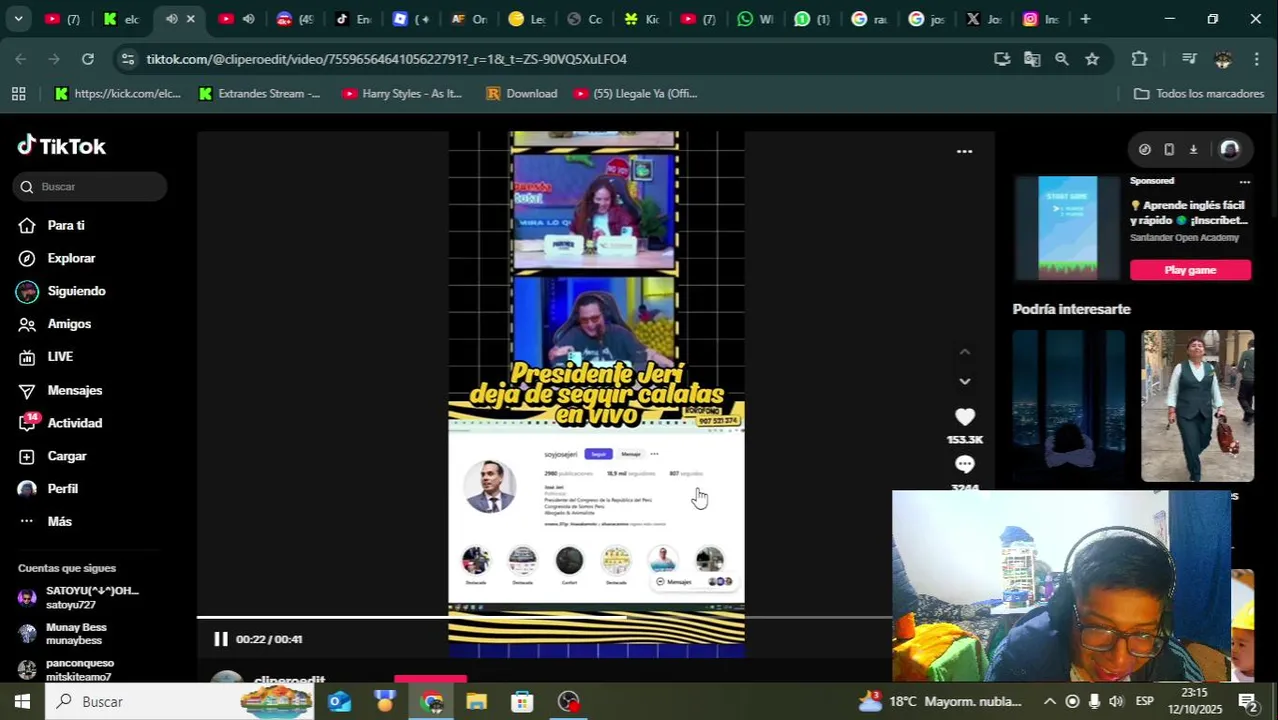Open File Explorer from the taskbar
This screenshot has width=1278, height=720.
pos(476,702)
